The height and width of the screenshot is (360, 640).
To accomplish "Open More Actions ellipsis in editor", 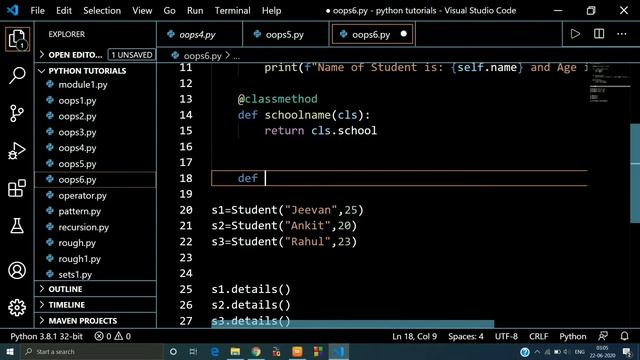I will coord(622,34).
